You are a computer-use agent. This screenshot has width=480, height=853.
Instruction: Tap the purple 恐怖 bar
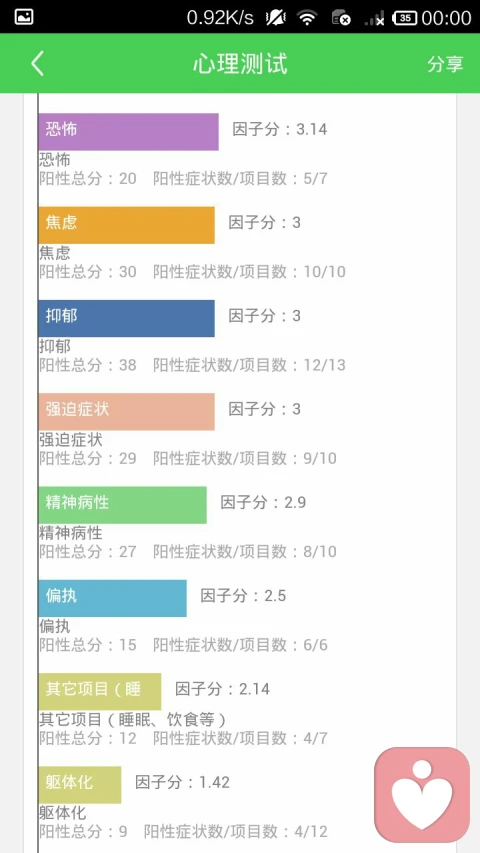[128, 132]
